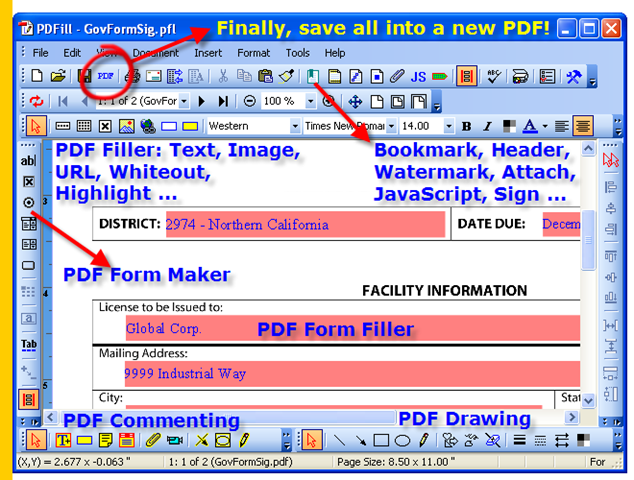Save as new PDF using the PDF icon

(x=106, y=76)
